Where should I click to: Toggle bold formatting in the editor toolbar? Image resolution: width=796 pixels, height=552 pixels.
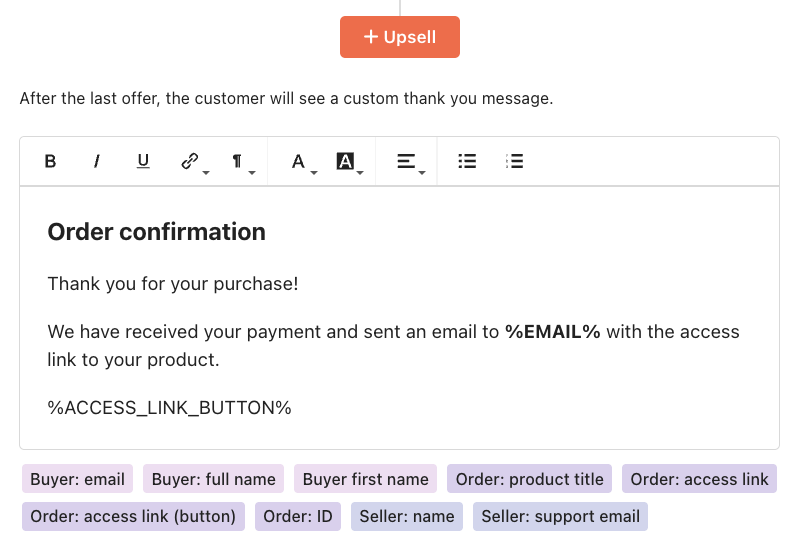50,161
